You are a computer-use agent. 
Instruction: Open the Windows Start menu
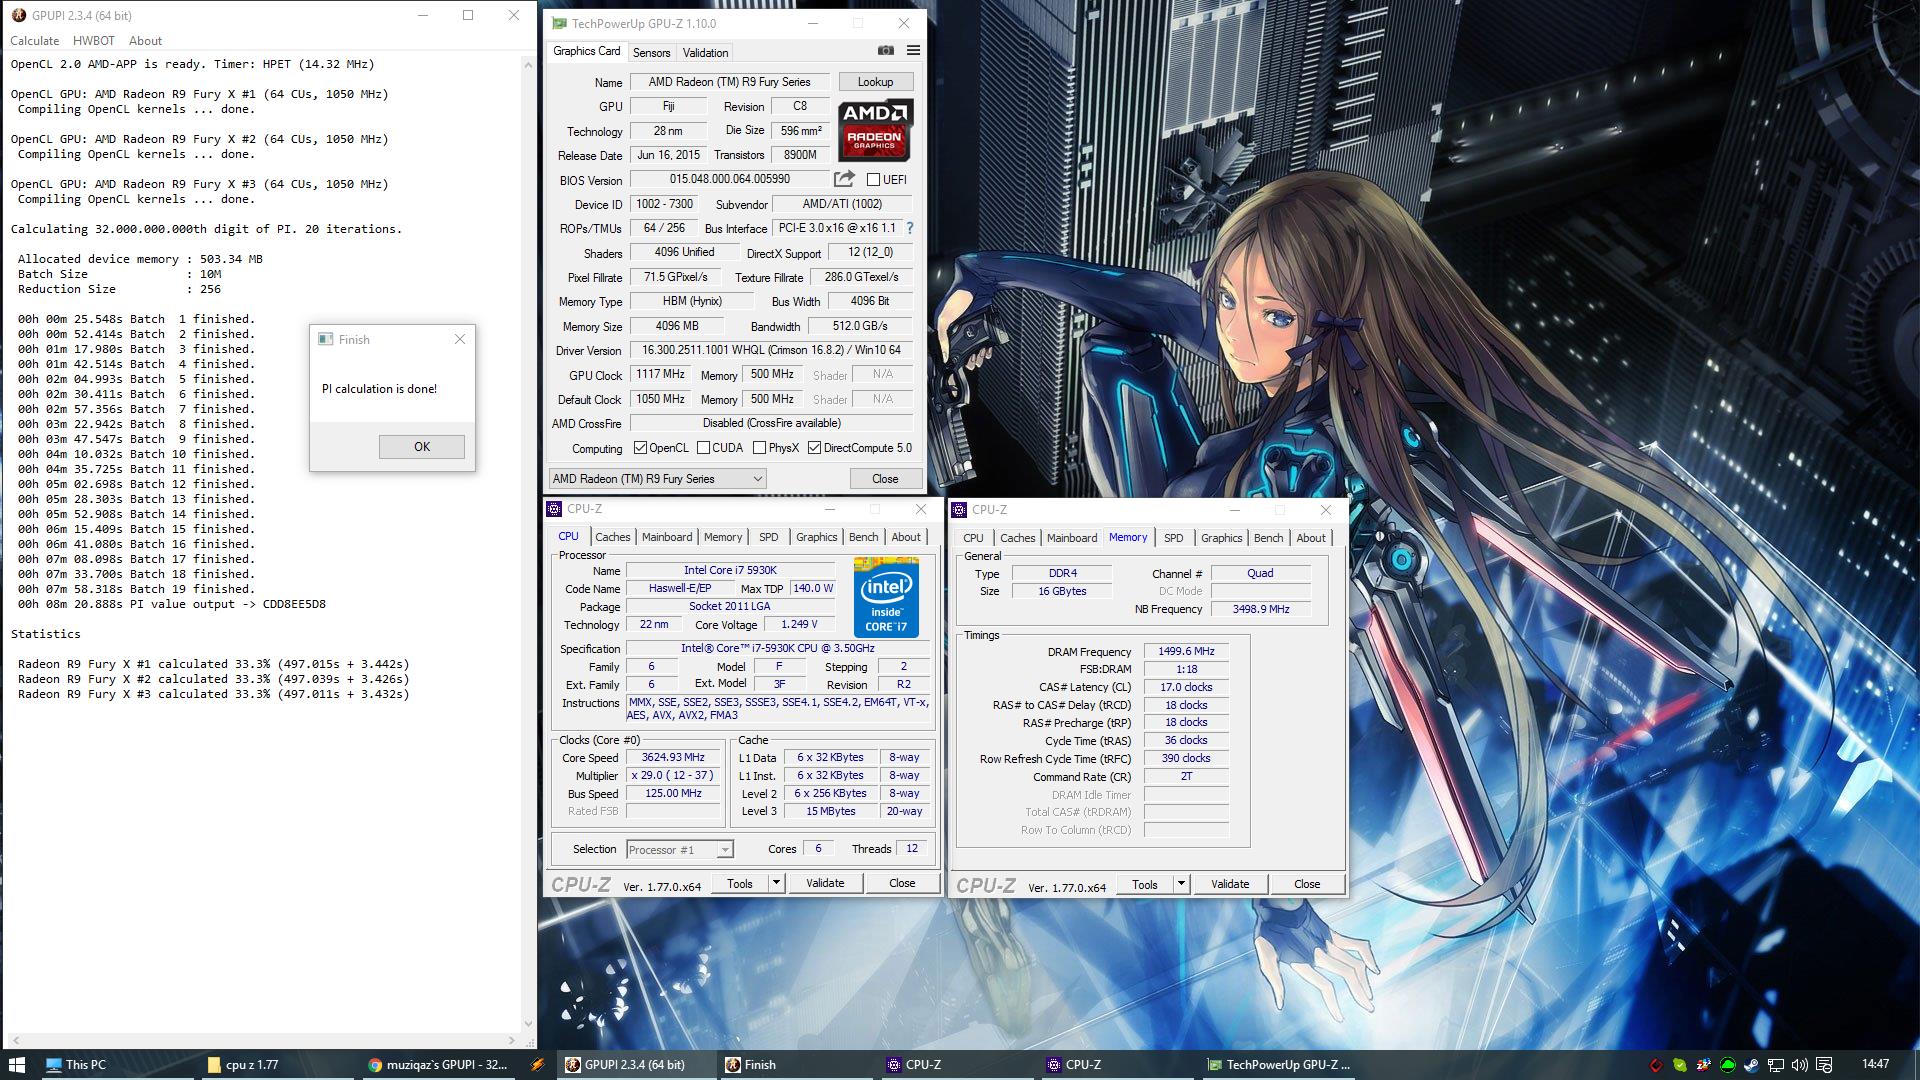click(x=17, y=1064)
